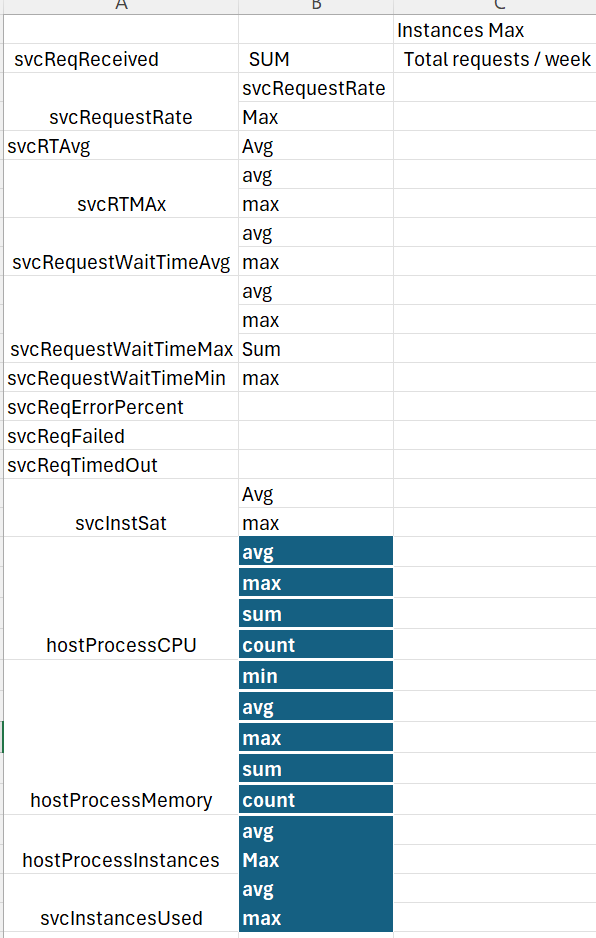Select the svcReqFailed cell

[x=121, y=436]
